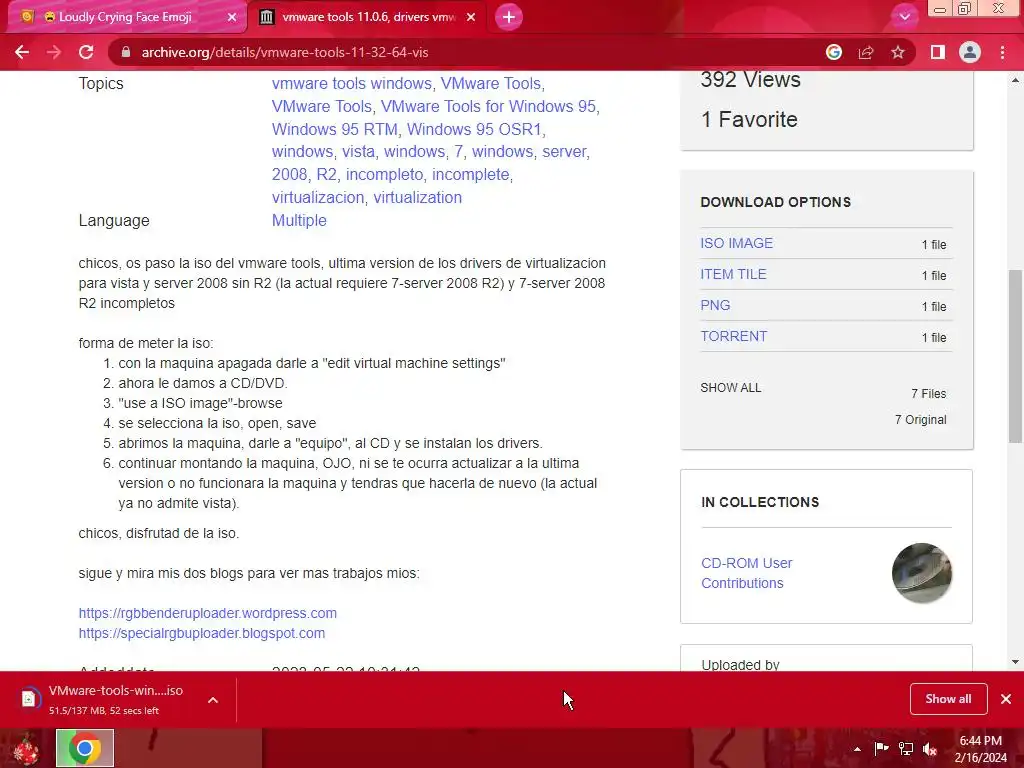This screenshot has height=768, width=1024.
Task: Open the Windows Start button
Action: point(26,749)
